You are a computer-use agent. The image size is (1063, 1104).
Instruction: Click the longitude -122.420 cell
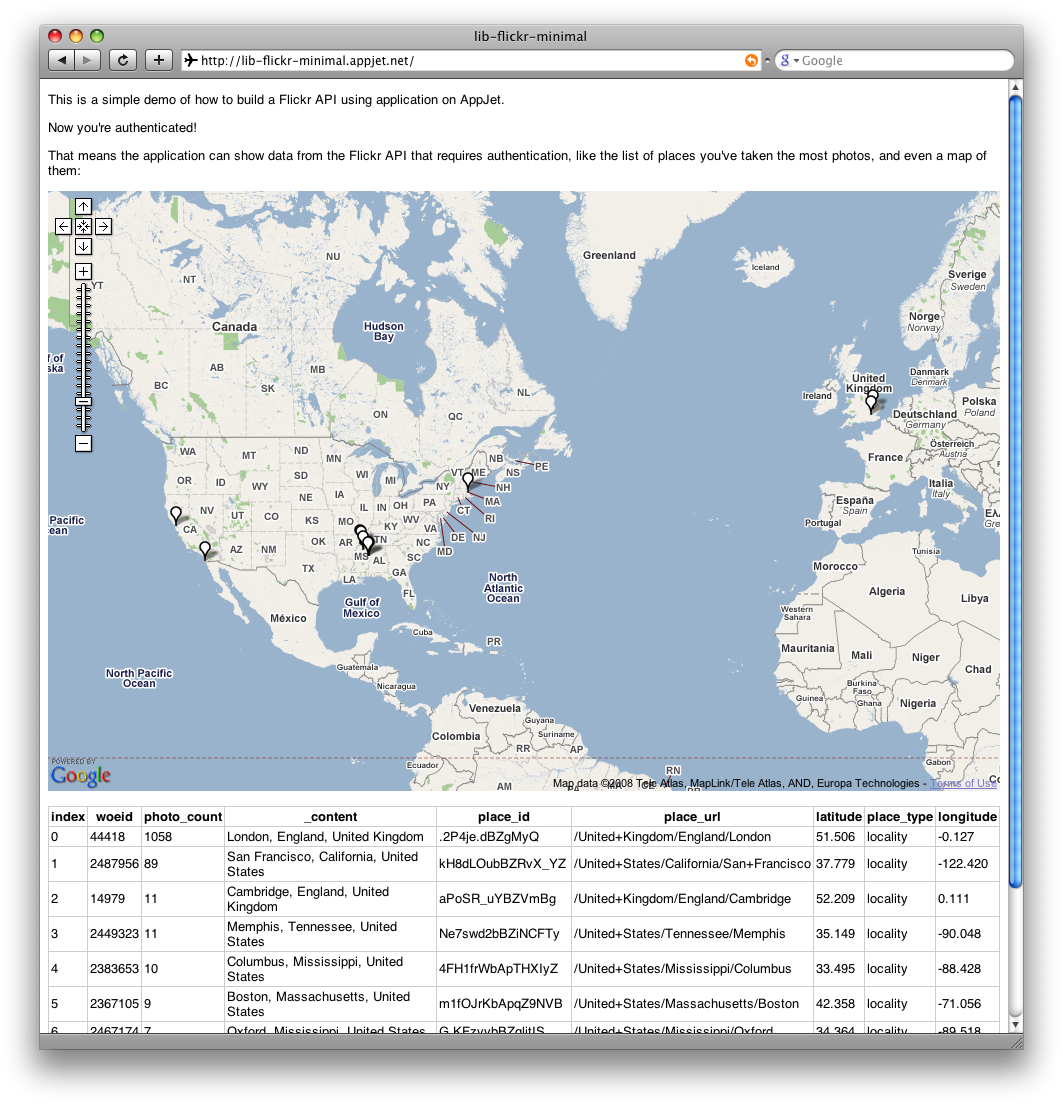(x=967, y=864)
